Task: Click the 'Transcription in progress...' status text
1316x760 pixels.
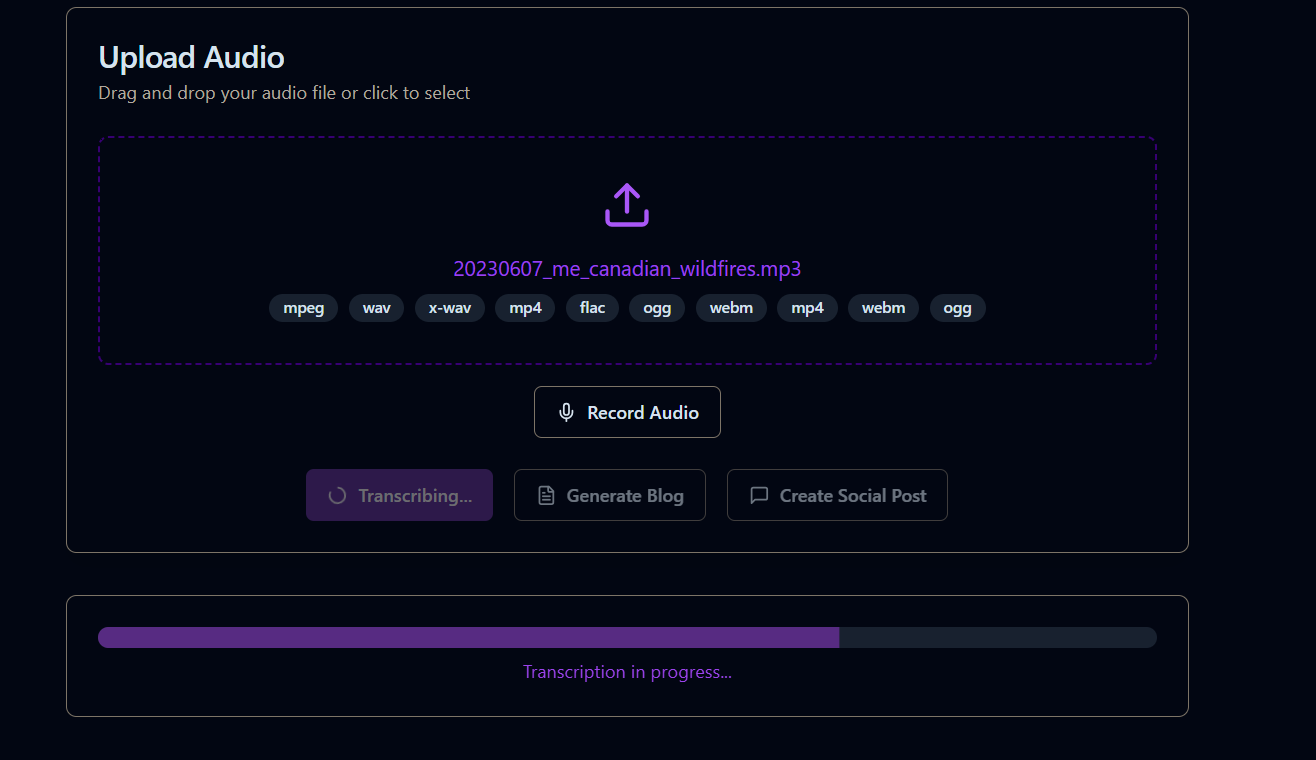Action: click(627, 672)
